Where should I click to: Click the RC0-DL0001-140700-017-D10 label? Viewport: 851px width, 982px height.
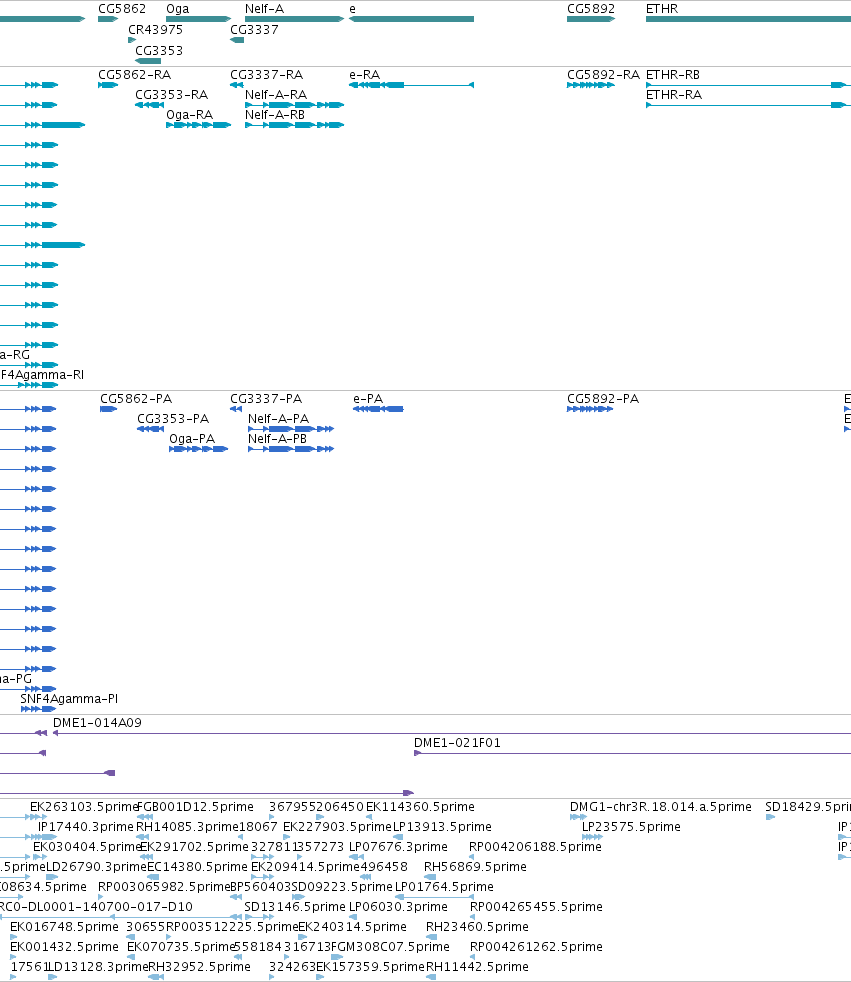coord(96,907)
